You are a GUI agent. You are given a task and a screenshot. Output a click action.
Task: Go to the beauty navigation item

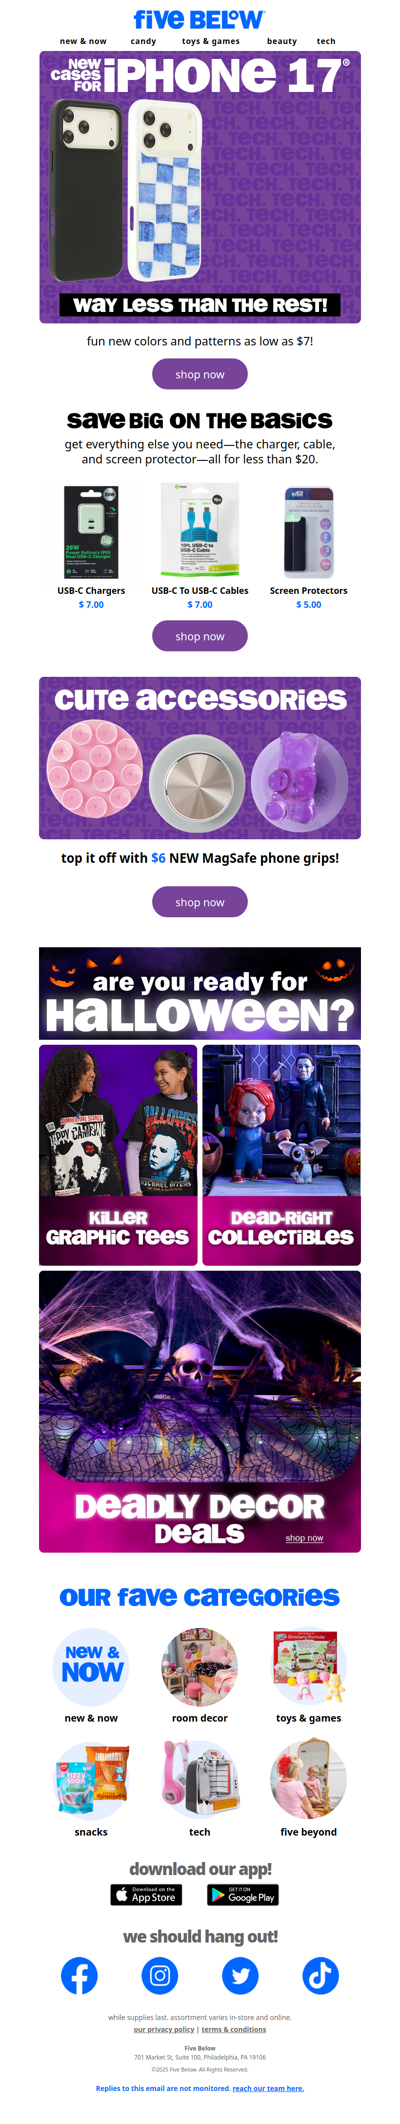pos(282,41)
